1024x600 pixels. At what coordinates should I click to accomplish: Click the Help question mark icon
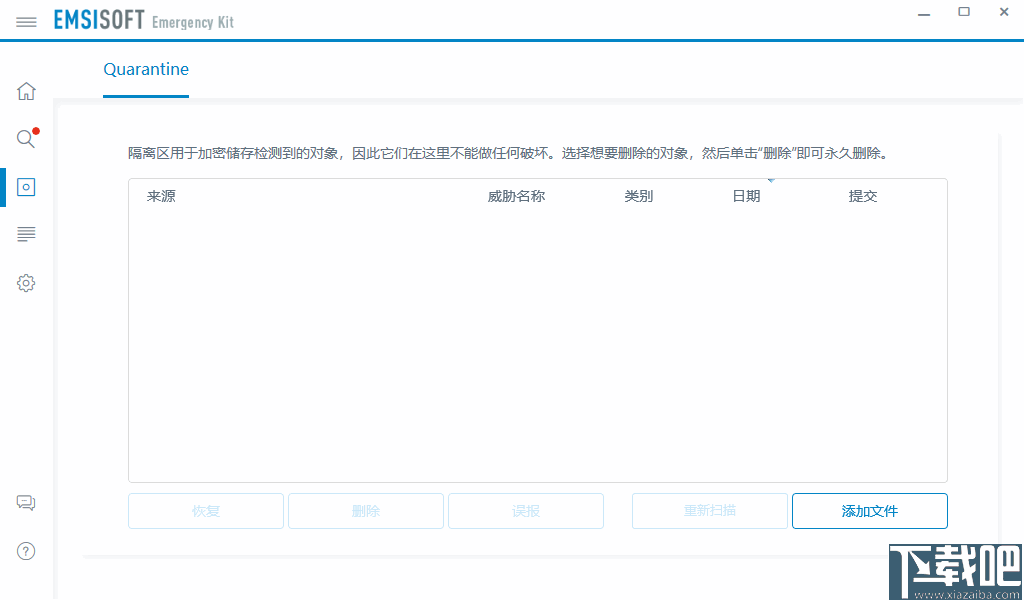(25, 551)
